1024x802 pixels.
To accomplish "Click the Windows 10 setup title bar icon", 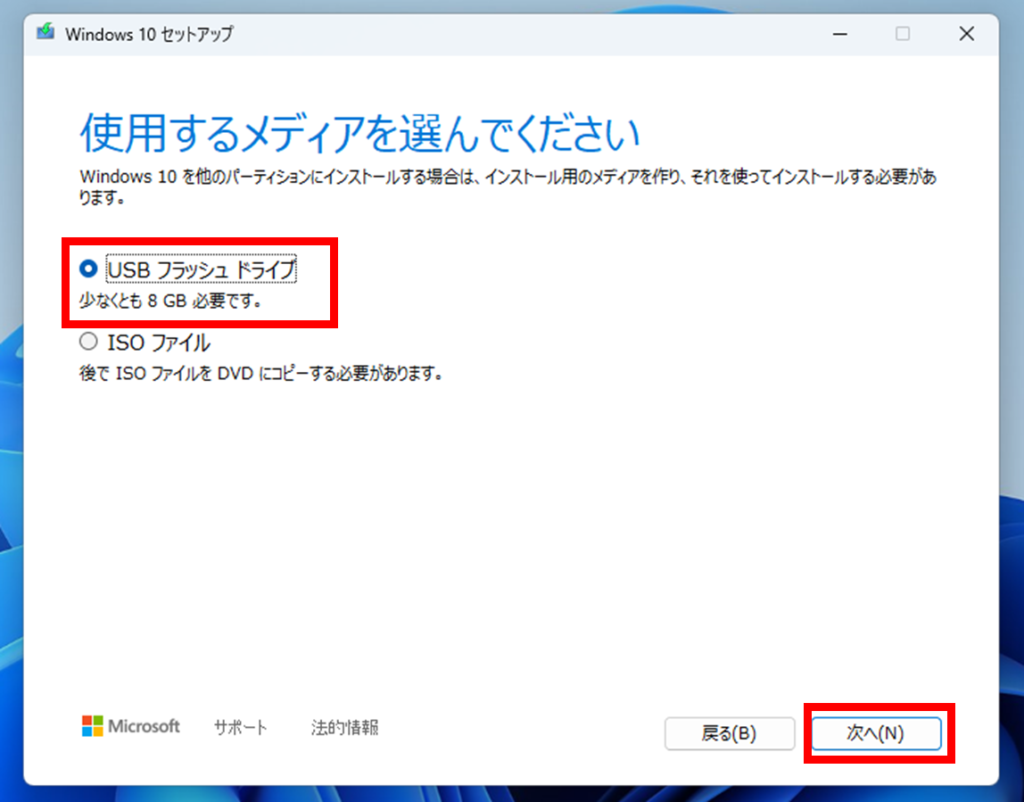I will tap(46, 32).
